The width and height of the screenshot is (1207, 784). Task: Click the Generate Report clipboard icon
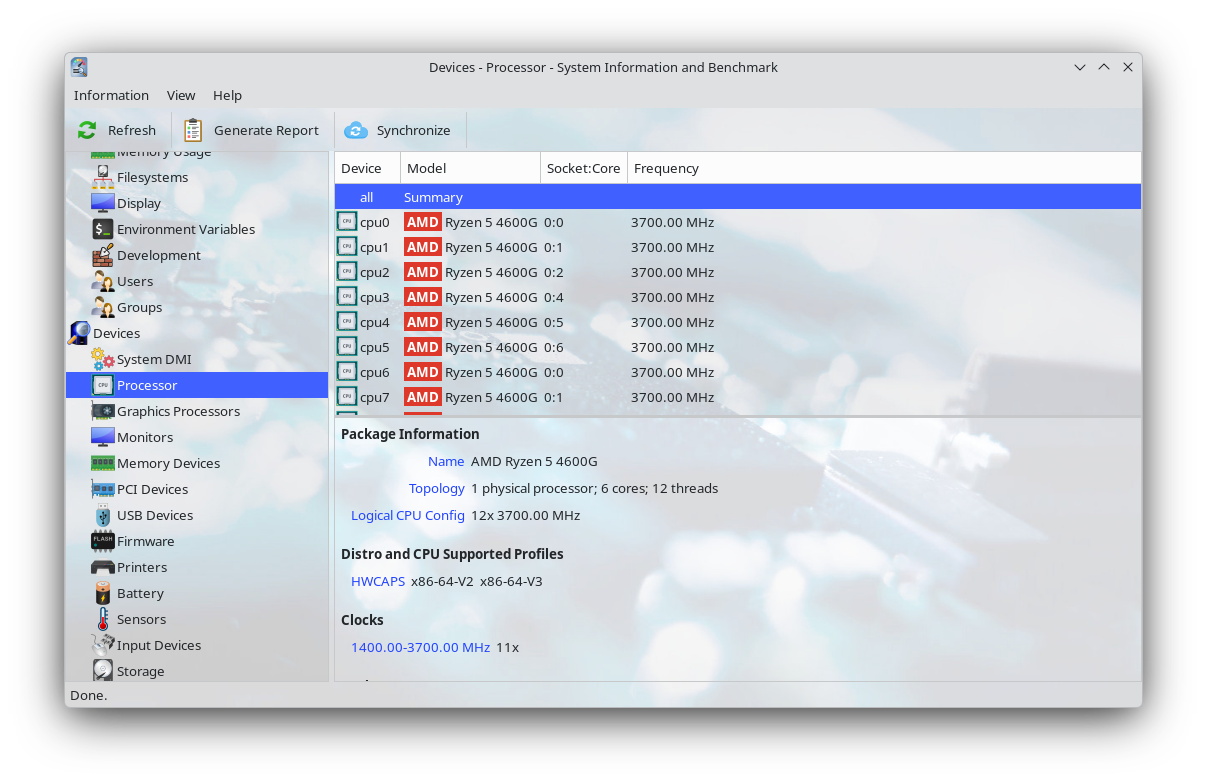pos(193,130)
